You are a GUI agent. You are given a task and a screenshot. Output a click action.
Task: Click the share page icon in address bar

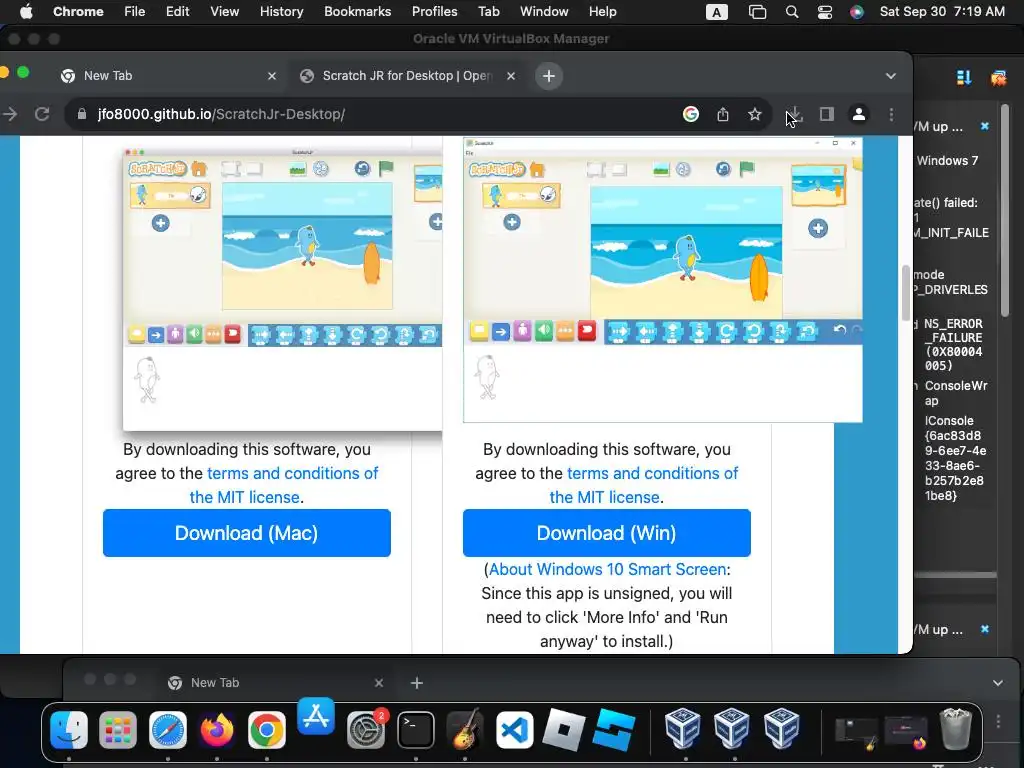(x=722, y=114)
